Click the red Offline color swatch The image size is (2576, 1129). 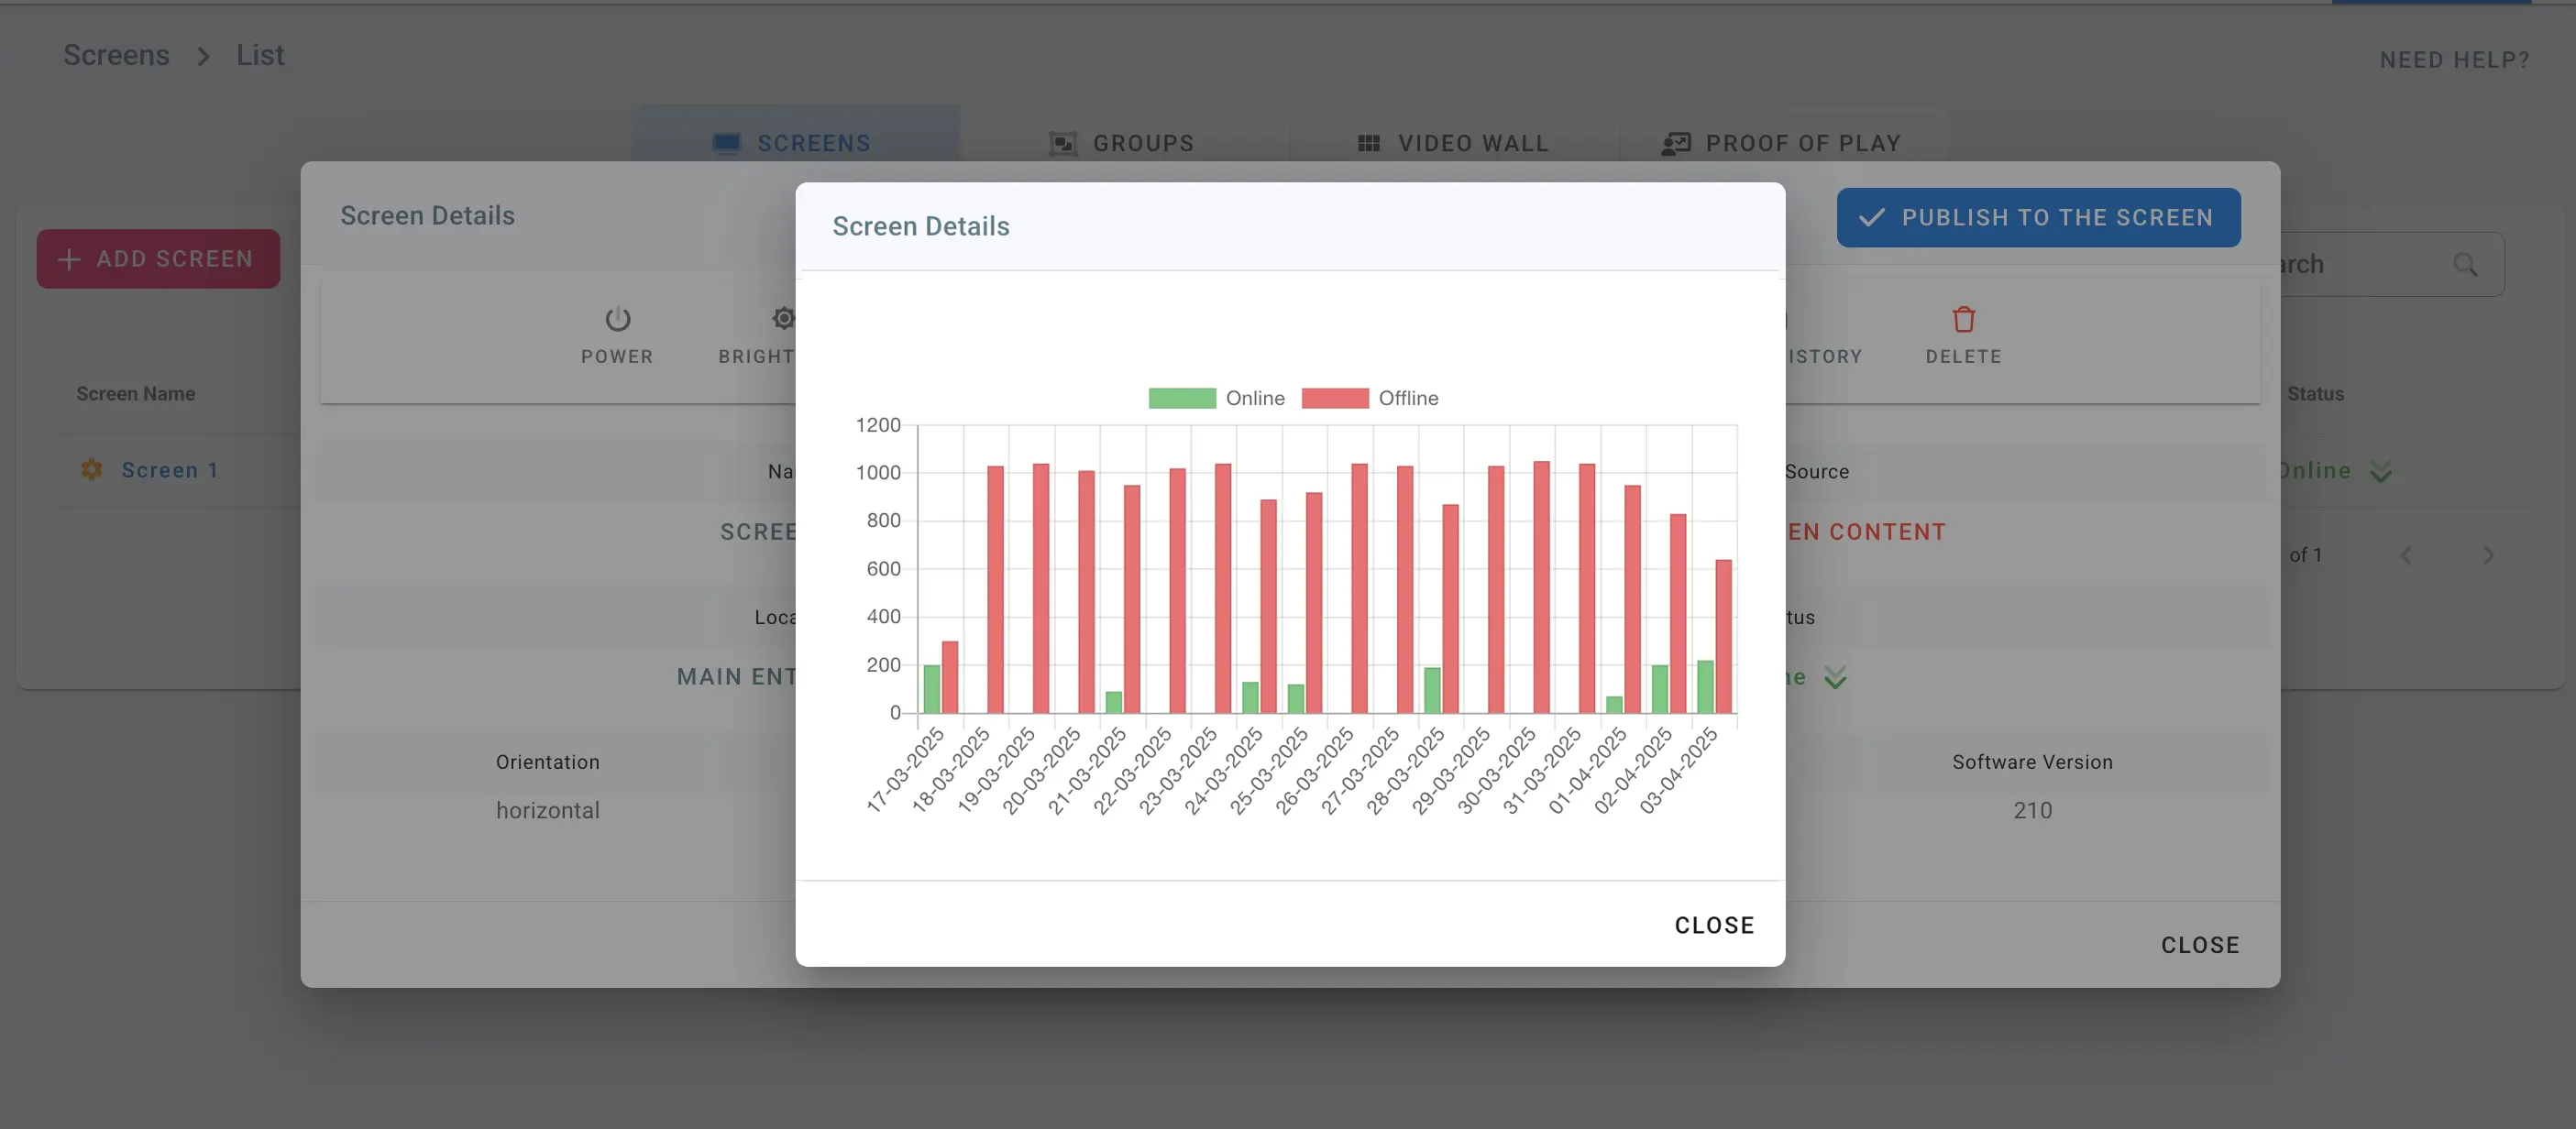coord(1335,397)
